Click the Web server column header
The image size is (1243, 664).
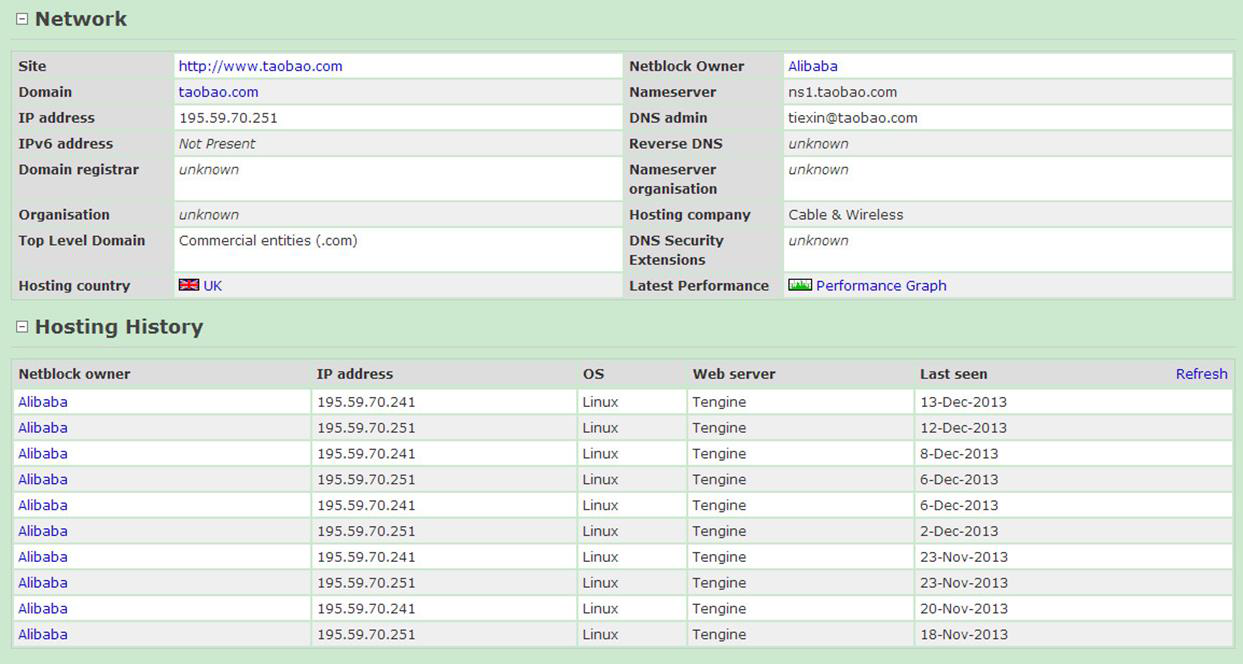pos(734,374)
